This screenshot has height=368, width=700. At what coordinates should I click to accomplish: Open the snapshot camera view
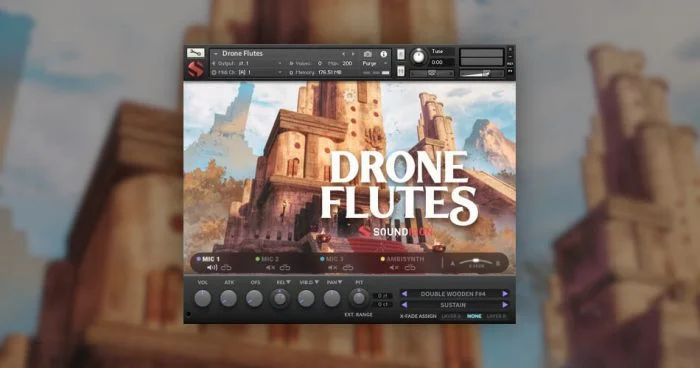(x=367, y=54)
